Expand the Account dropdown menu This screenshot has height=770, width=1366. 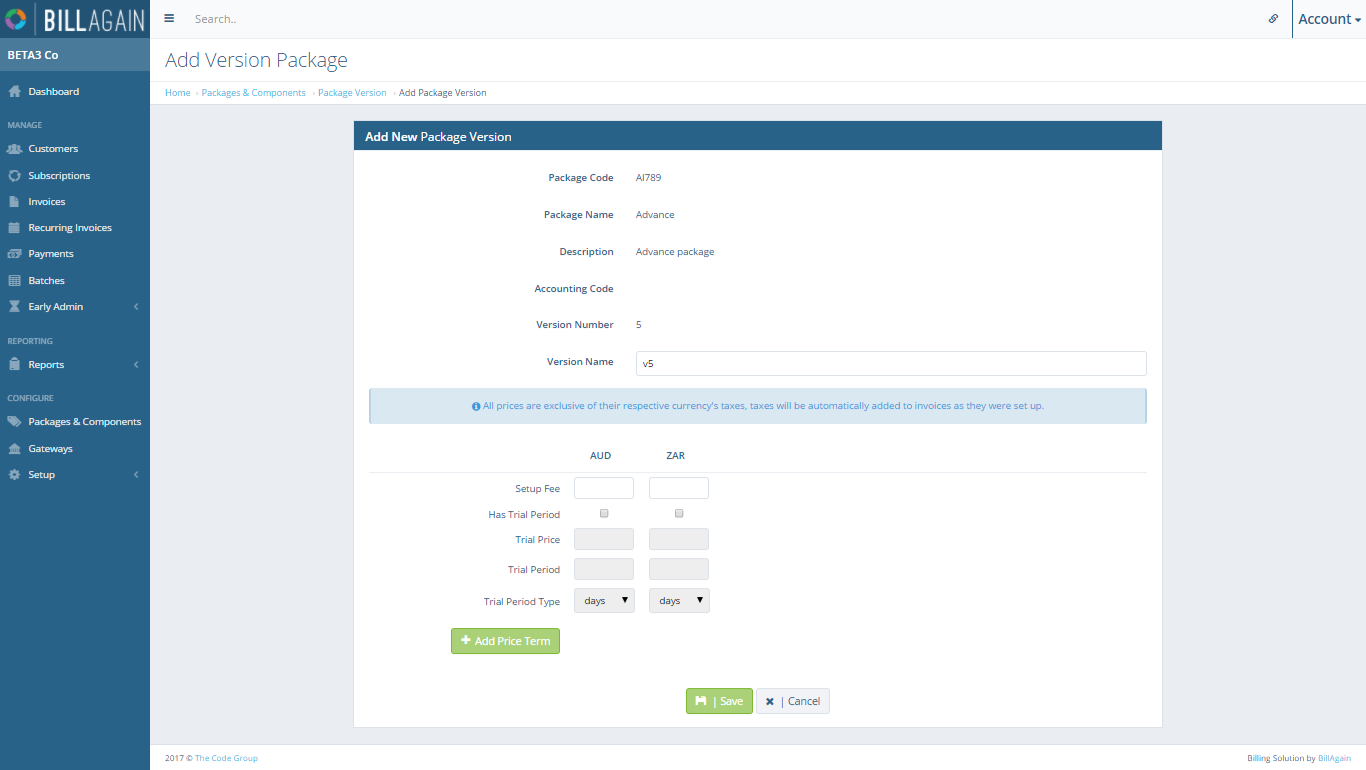point(1329,19)
